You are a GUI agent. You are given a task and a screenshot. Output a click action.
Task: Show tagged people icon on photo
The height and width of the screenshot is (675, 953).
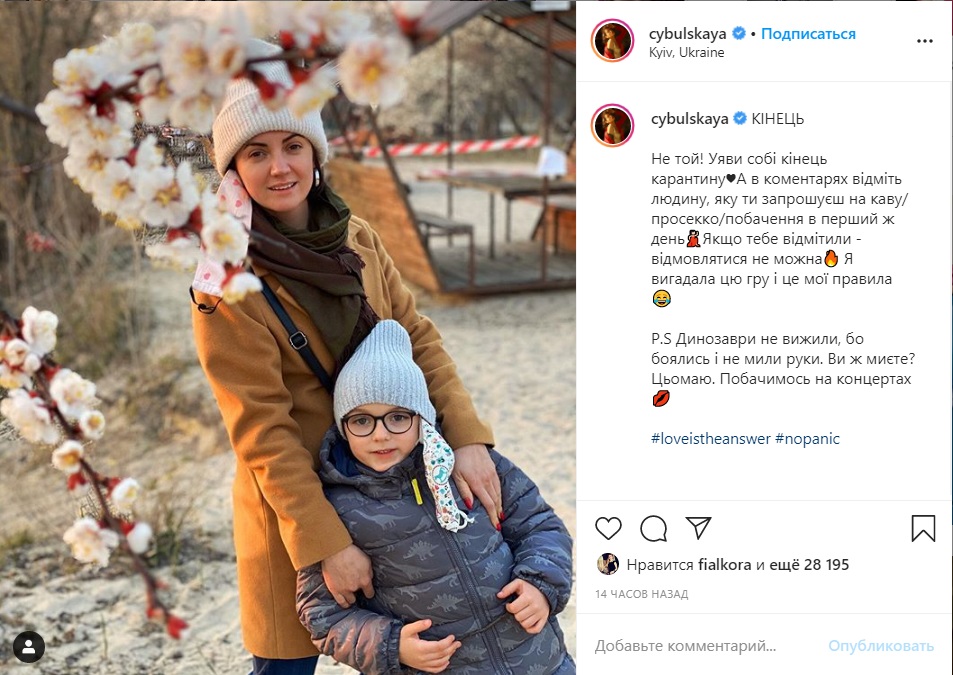tap(29, 646)
